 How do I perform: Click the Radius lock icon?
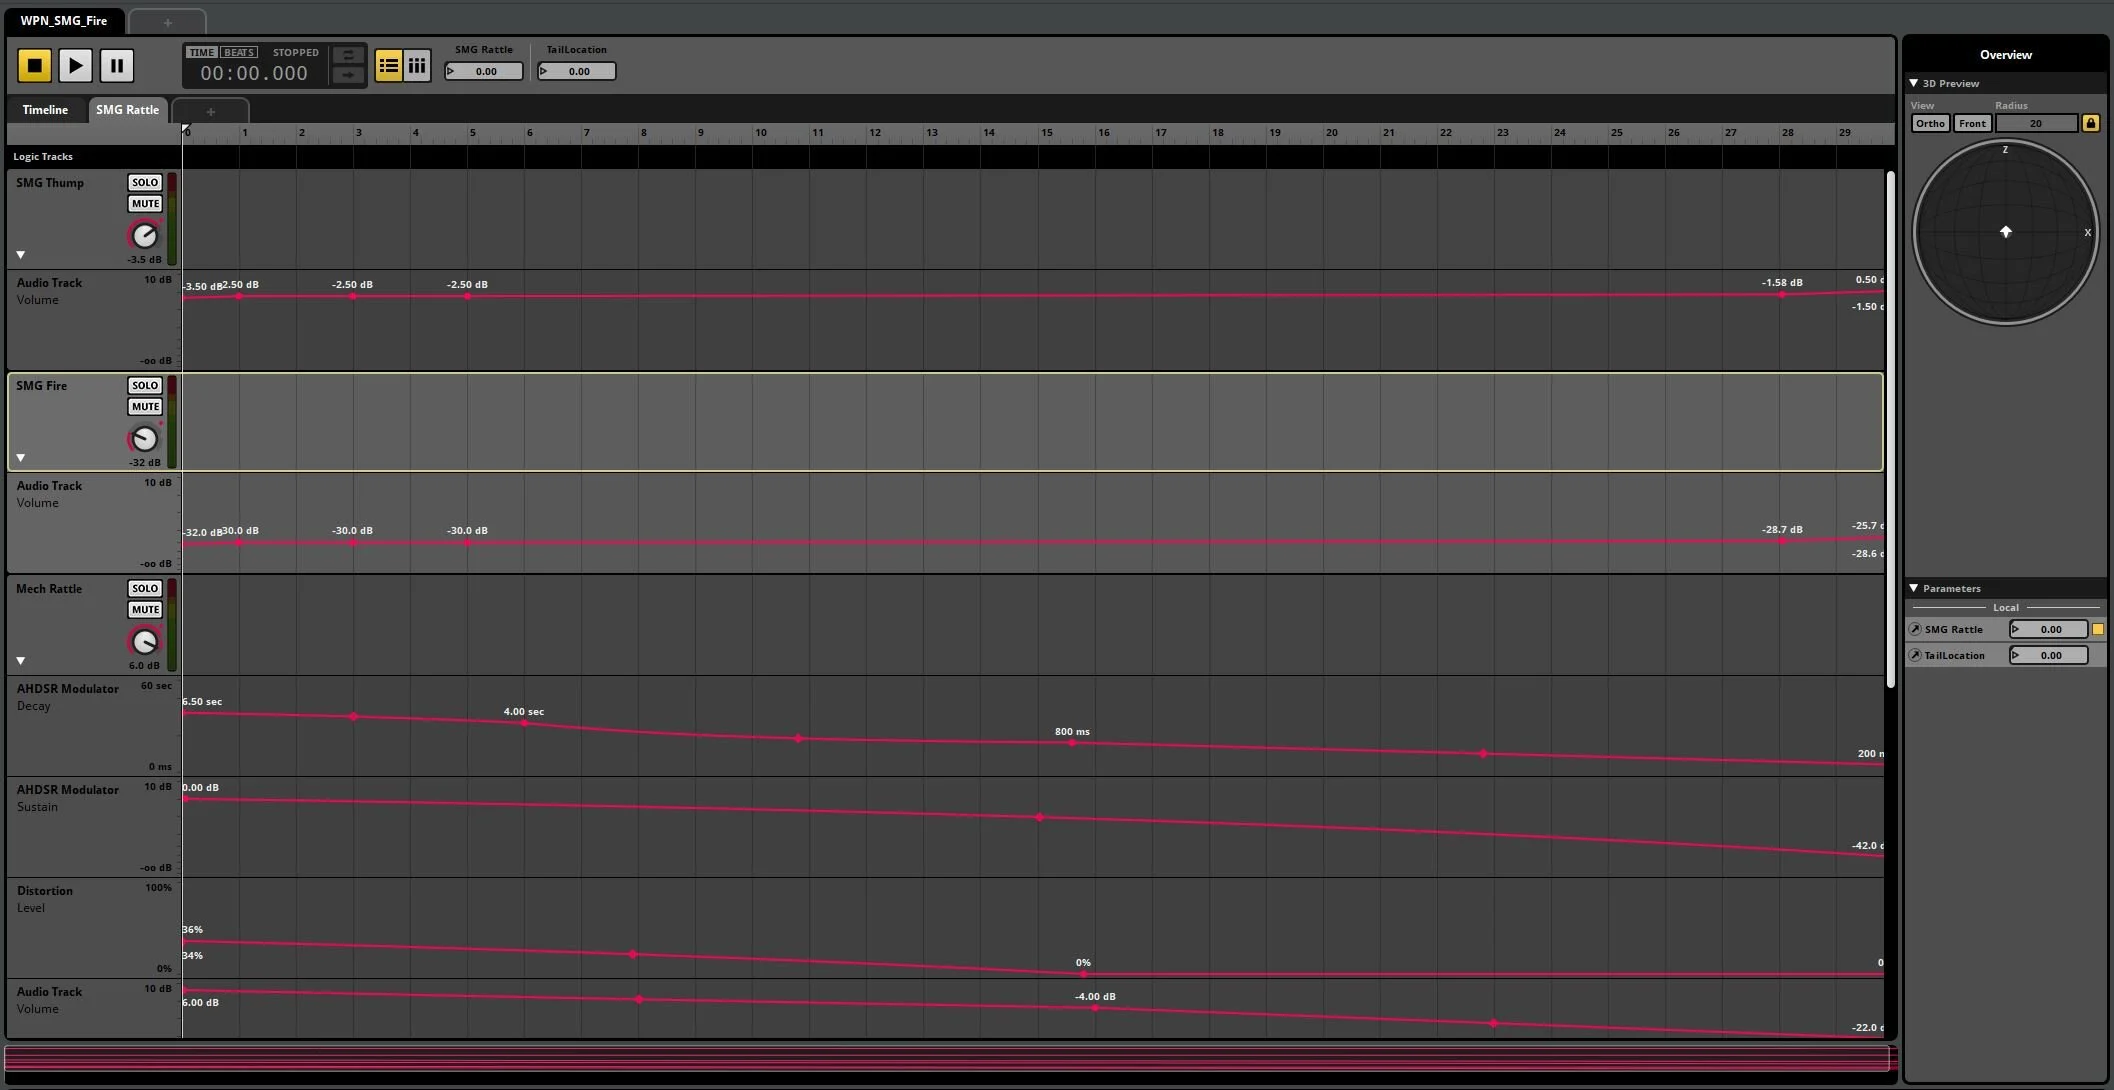pyautogui.click(x=2090, y=123)
